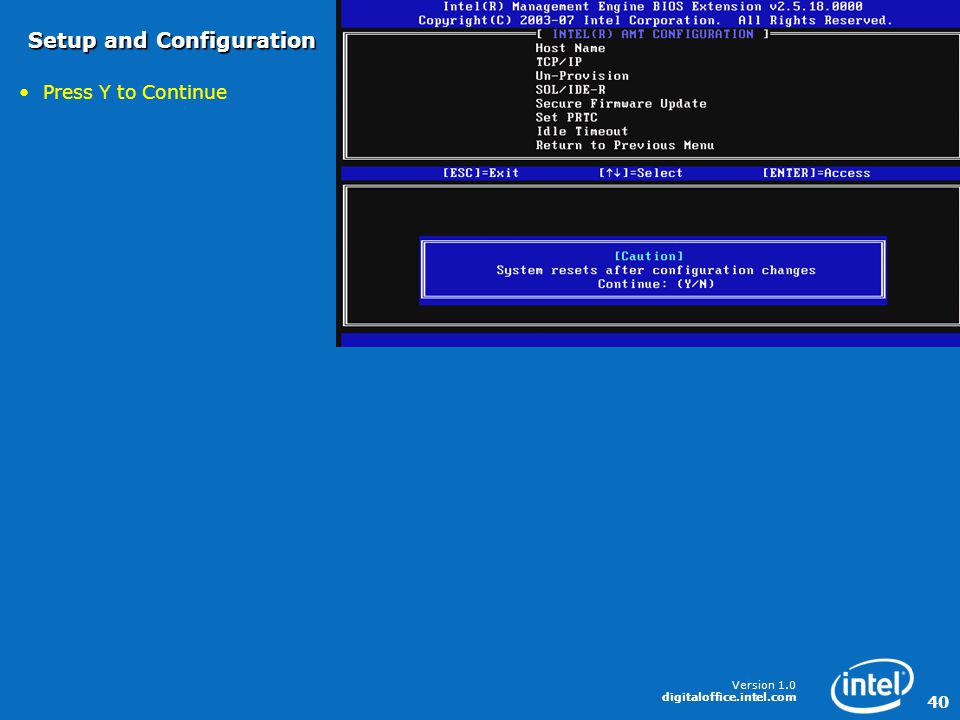The height and width of the screenshot is (720, 960).
Task: Click the [ENTER]=Access hint
Action: coord(816,173)
